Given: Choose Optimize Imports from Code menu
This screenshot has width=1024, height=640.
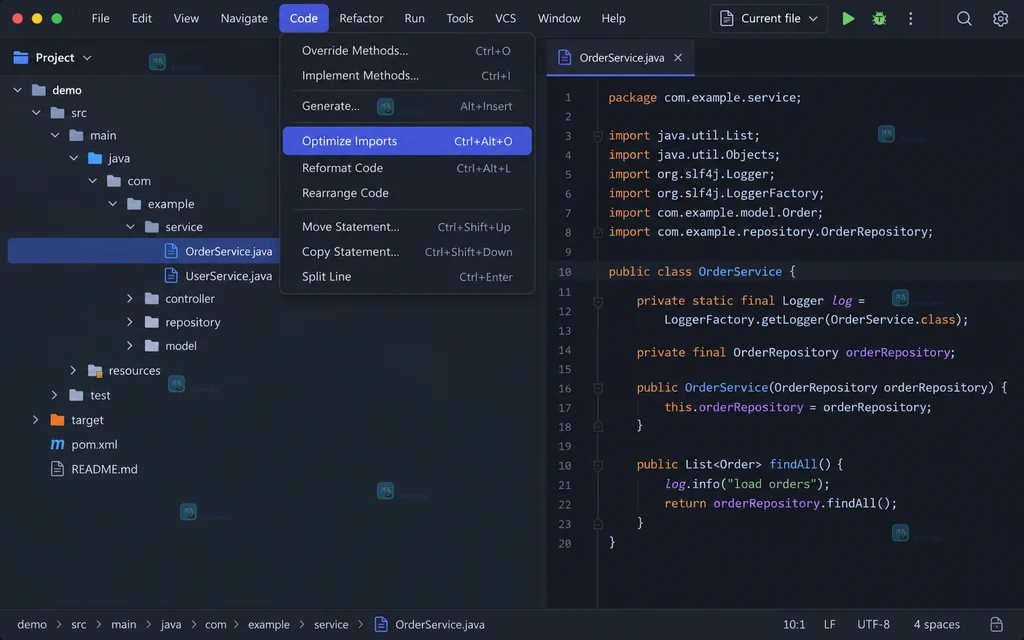Looking at the screenshot, I should [x=407, y=141].
